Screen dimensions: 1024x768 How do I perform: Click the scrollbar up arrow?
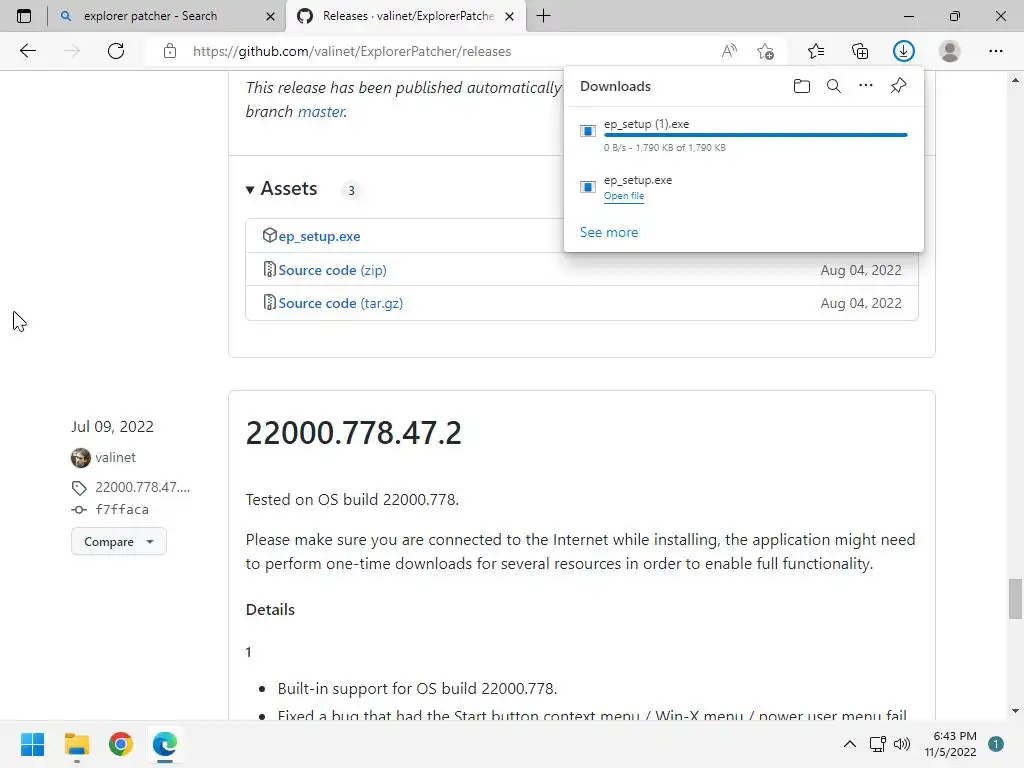(x=1015, y=81)
